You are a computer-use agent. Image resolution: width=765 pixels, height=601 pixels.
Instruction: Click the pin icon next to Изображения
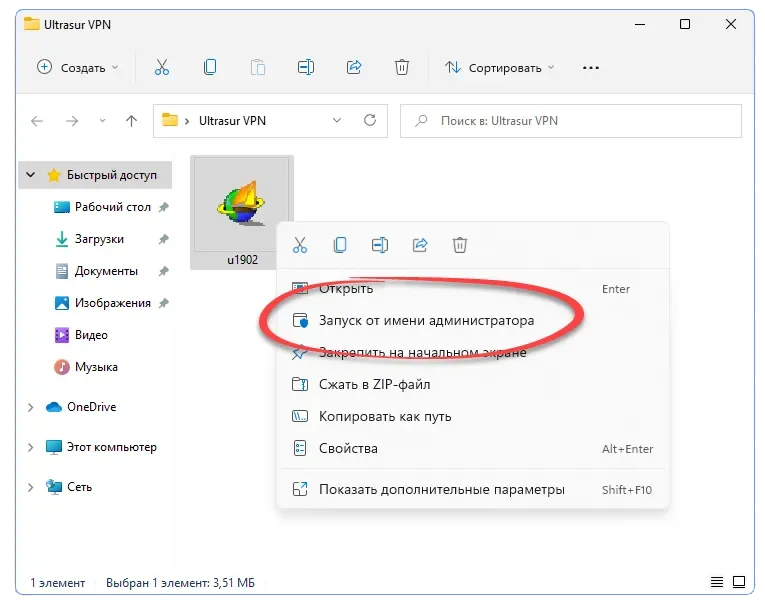(x=164, y=303)
